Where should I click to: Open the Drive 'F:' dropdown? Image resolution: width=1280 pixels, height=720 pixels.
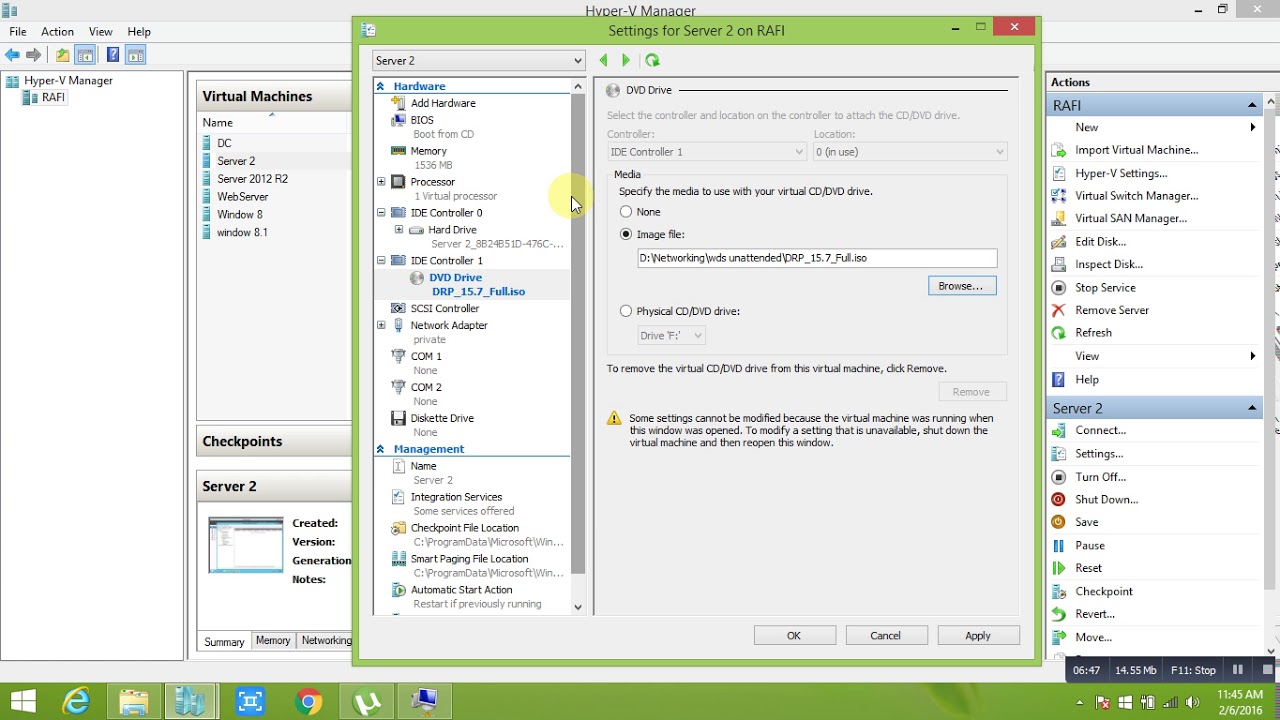point(672,335)
